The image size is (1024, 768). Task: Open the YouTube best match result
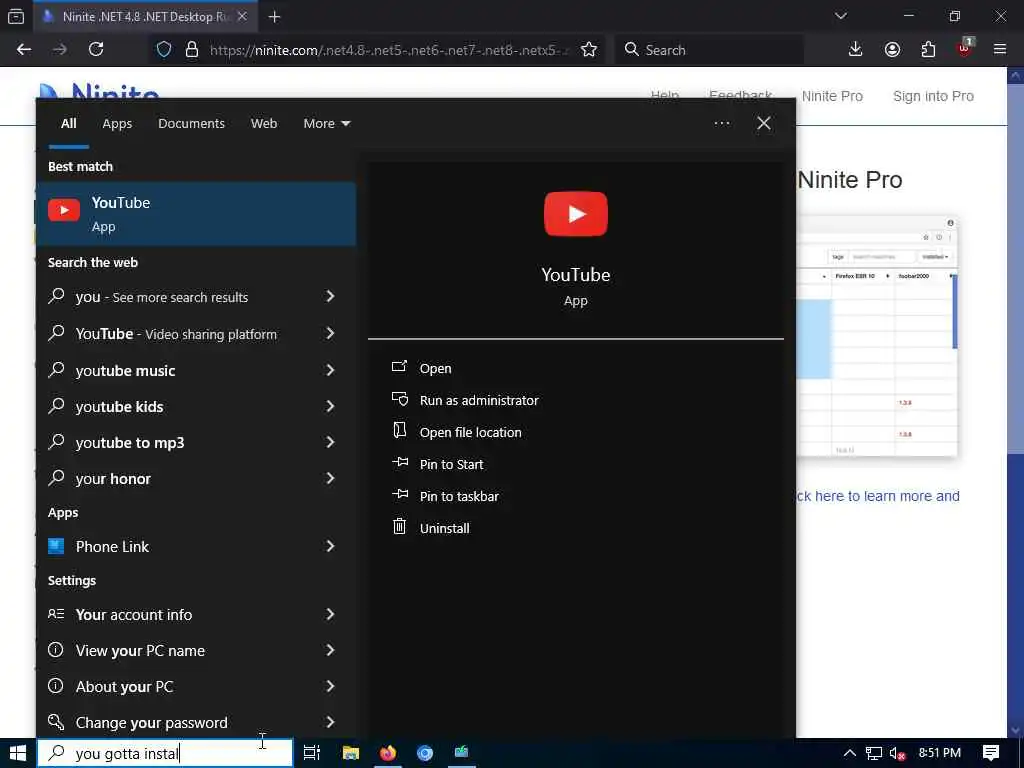tap(196, 214)
